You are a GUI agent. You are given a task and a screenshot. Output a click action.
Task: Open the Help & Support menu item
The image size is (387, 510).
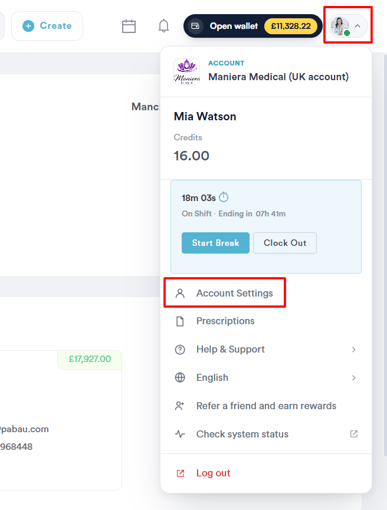coord(266,349)
